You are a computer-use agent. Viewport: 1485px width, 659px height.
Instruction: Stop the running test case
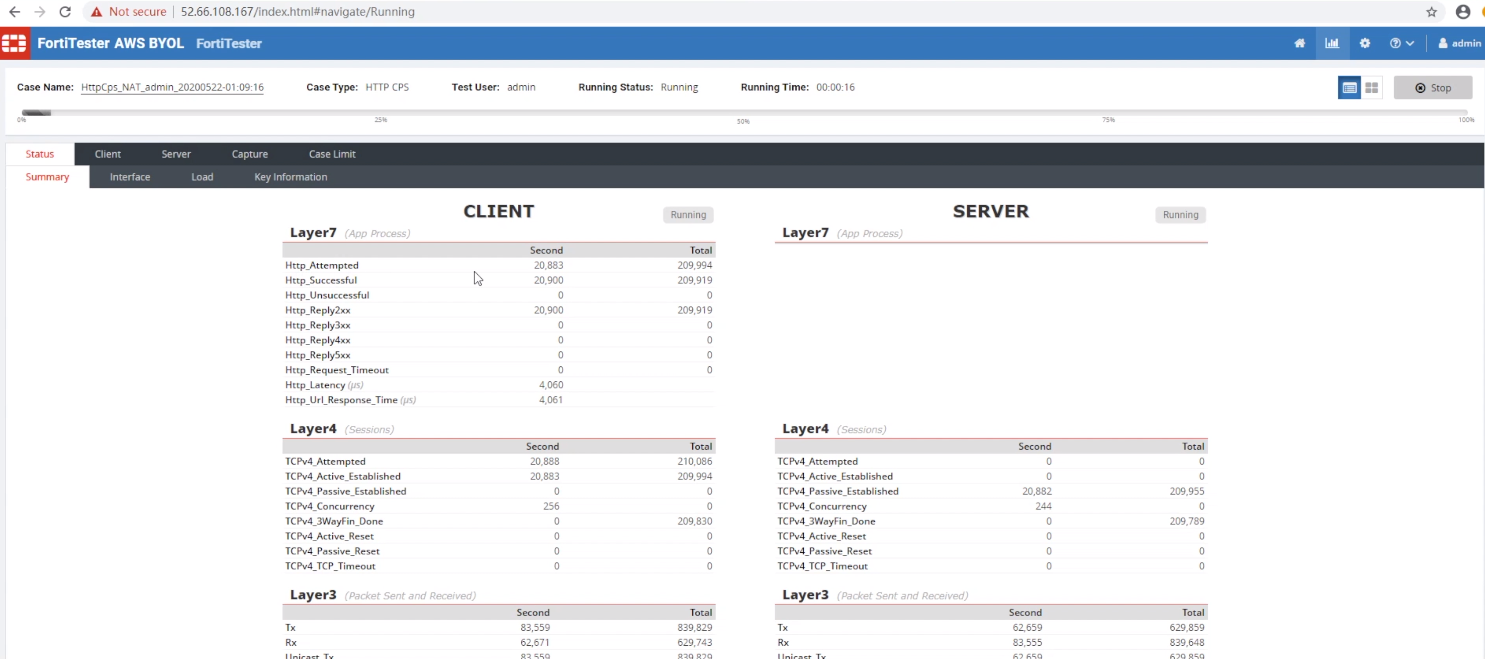point(1433,87)
